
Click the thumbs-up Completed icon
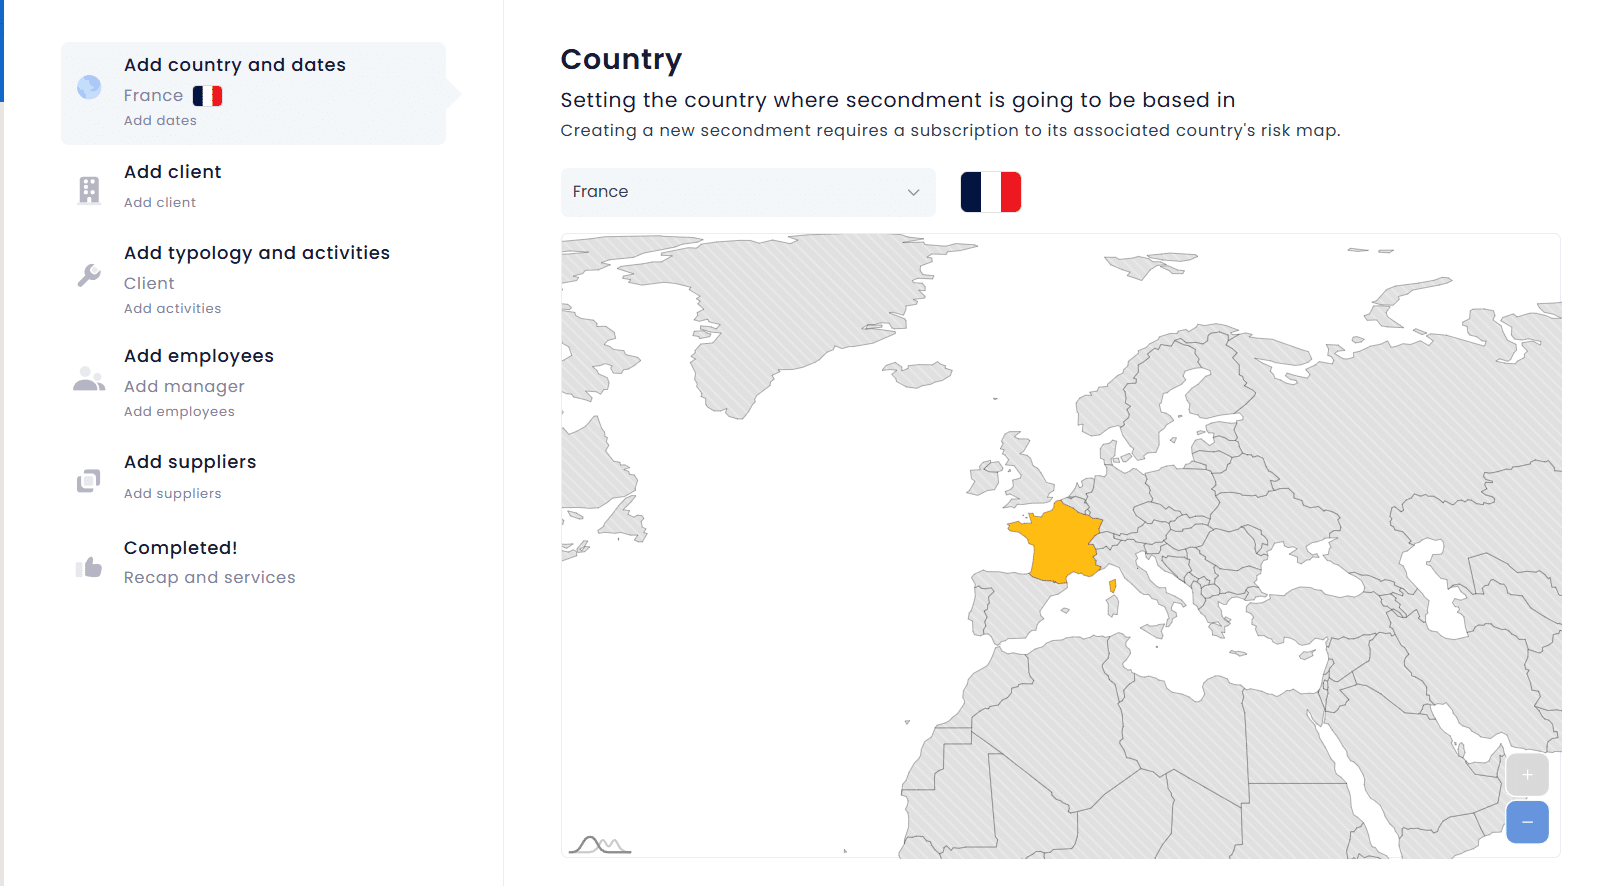point(89,567)
